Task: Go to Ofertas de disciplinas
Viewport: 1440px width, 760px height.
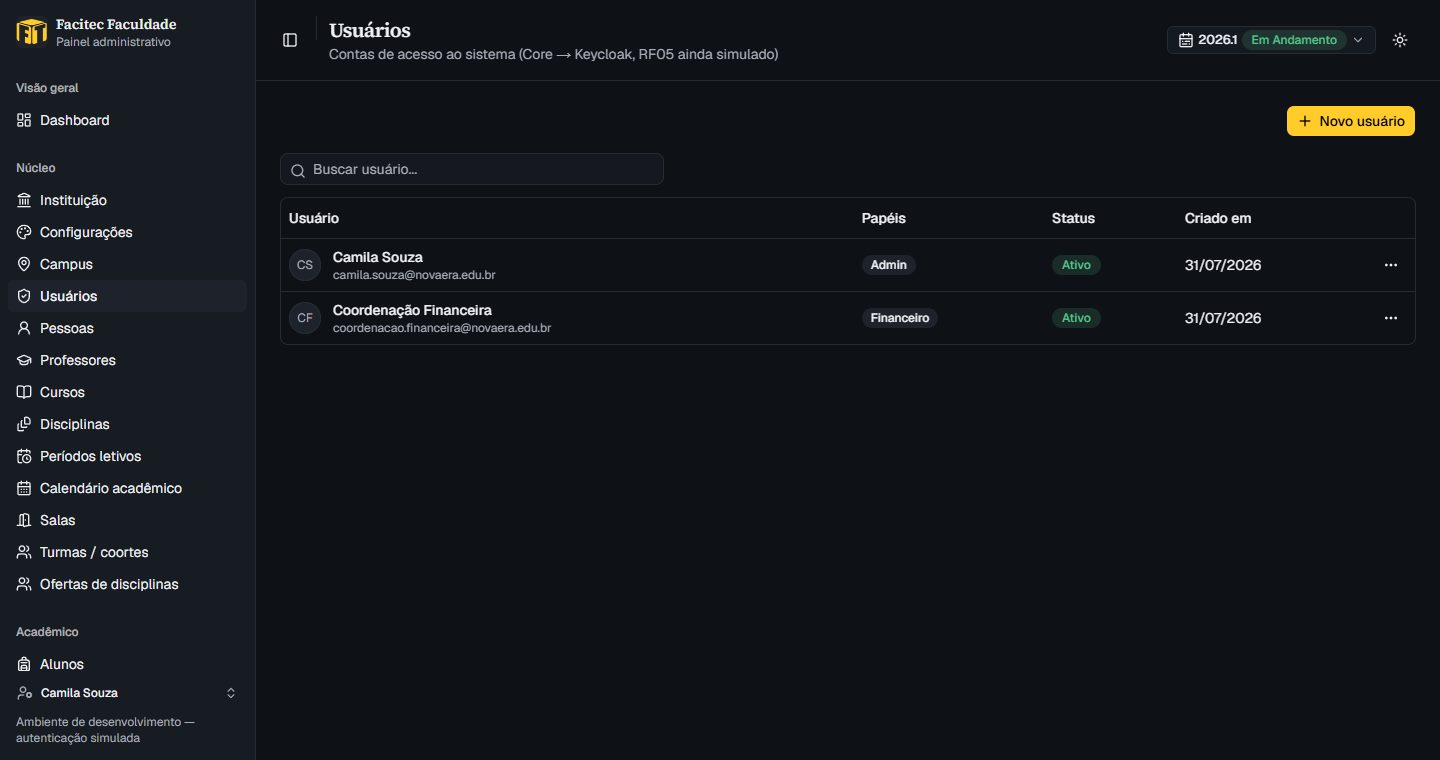Action: tap(127, 584)
